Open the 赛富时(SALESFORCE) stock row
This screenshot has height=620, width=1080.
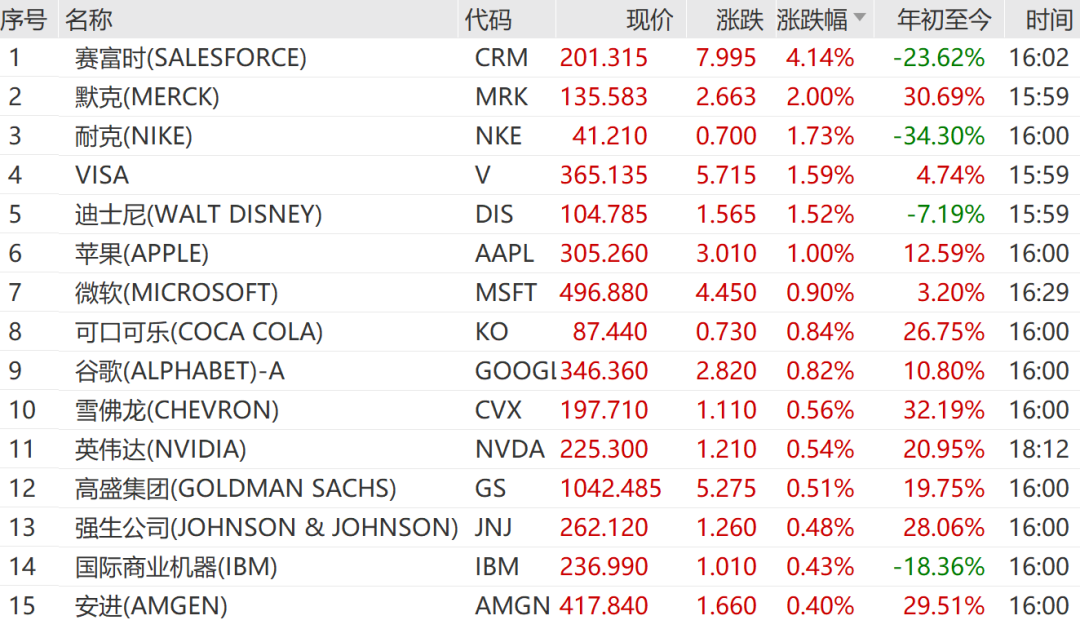point(540,58)
